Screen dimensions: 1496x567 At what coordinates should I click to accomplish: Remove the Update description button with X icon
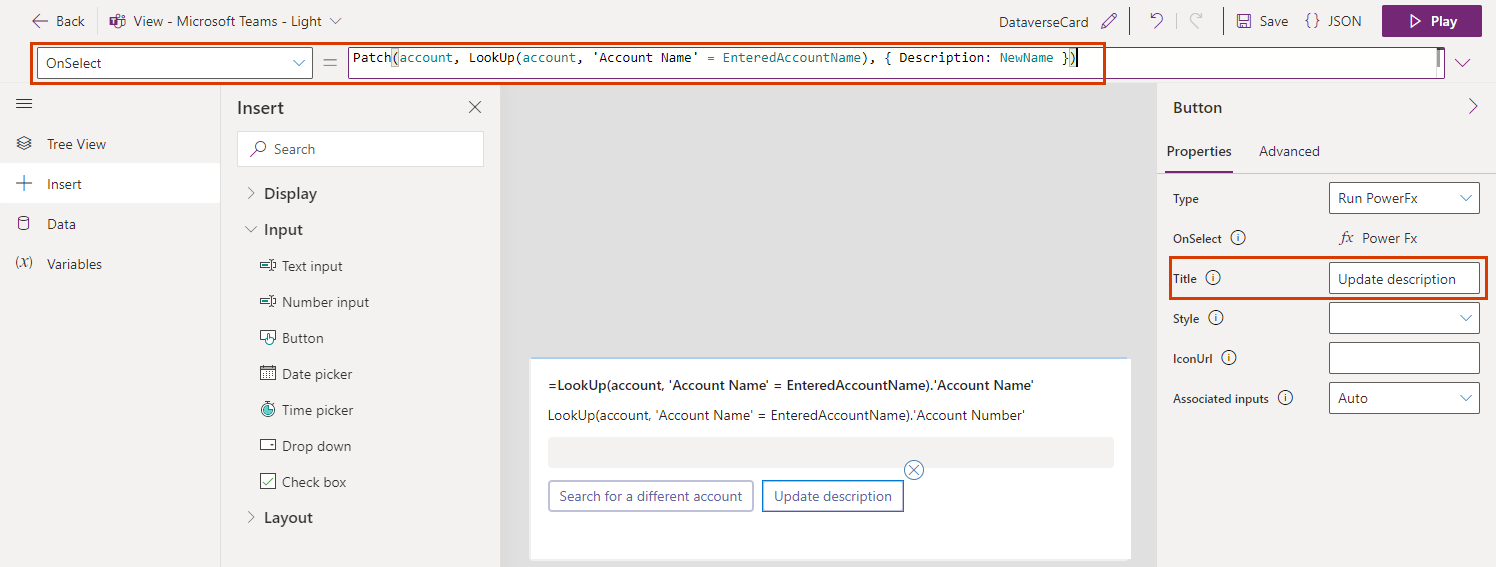click(913, 470)
